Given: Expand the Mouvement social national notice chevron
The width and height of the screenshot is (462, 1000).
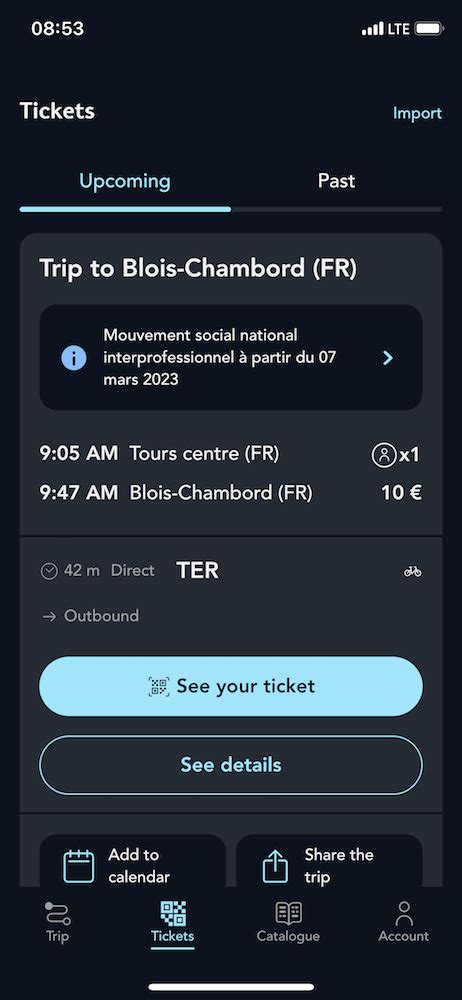Looking at the screenshot, I should [387, 358].
